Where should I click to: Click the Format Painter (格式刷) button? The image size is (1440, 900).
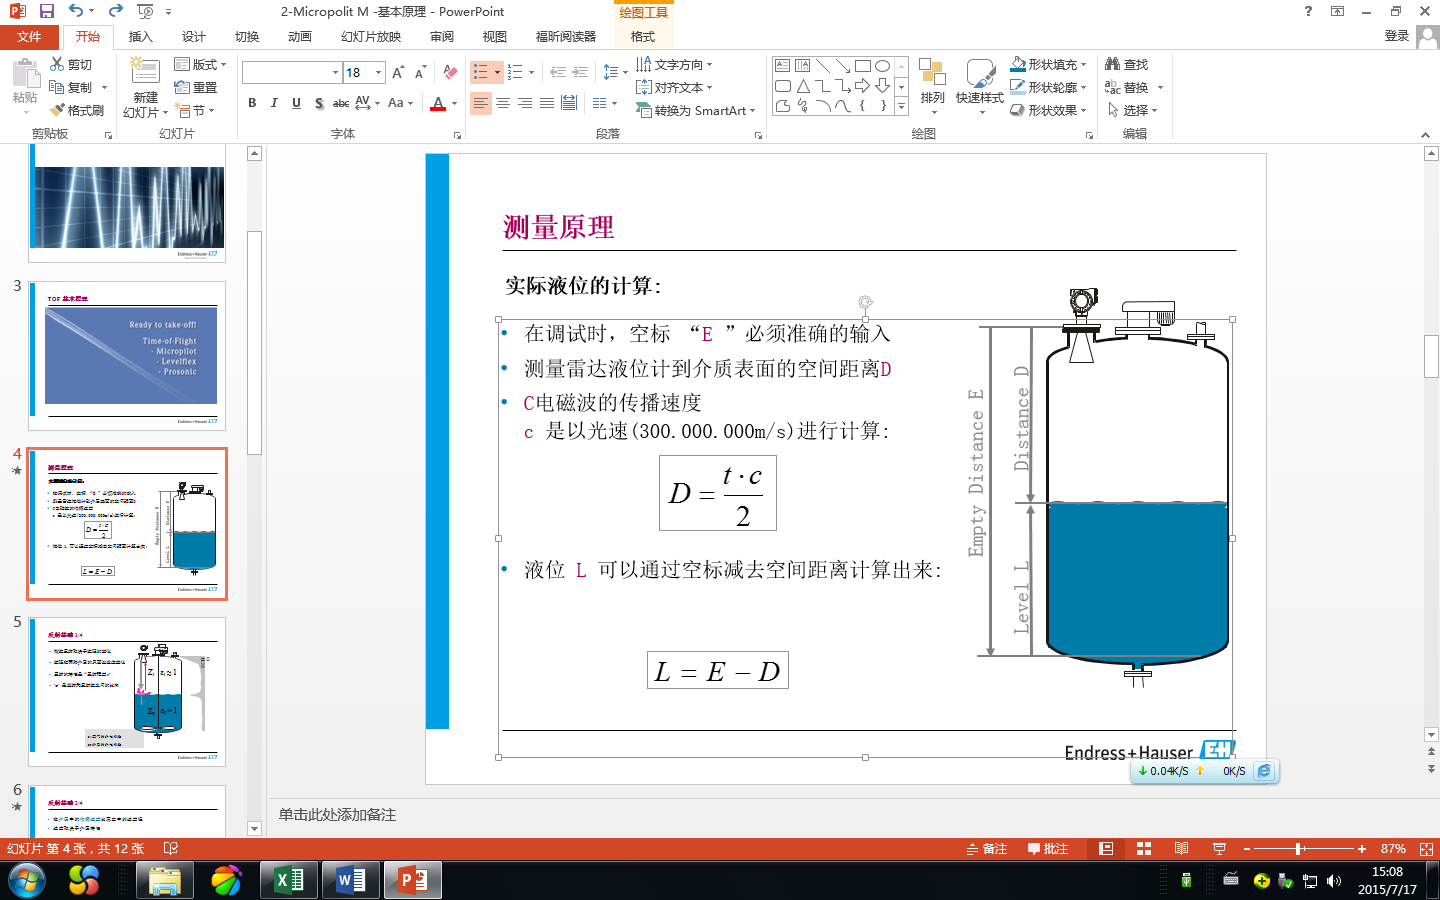77,110
